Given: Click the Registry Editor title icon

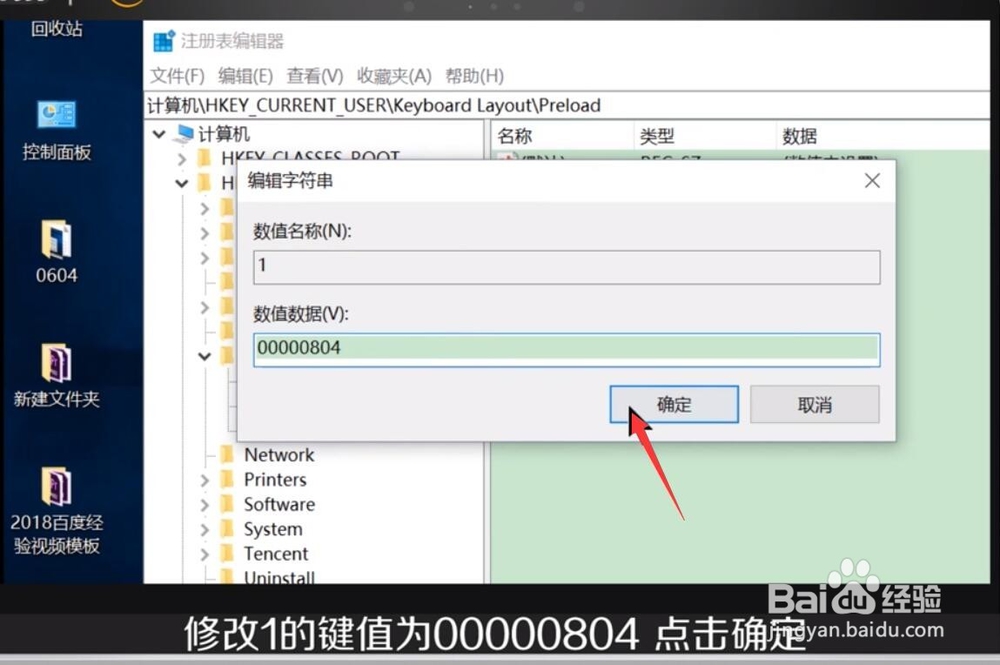Looking at the screenshot, I should click(x=164, y=41).
